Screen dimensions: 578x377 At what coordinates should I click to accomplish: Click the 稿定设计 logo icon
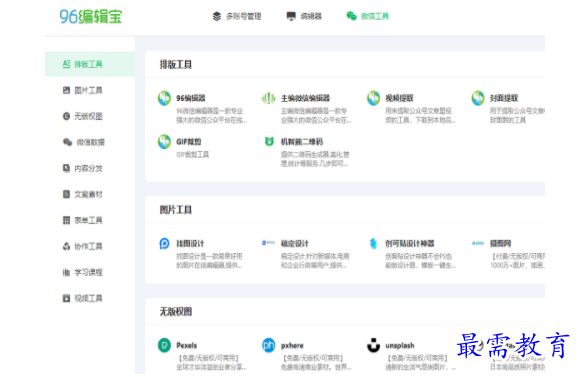pyautogui.click(x=268, y=243)
